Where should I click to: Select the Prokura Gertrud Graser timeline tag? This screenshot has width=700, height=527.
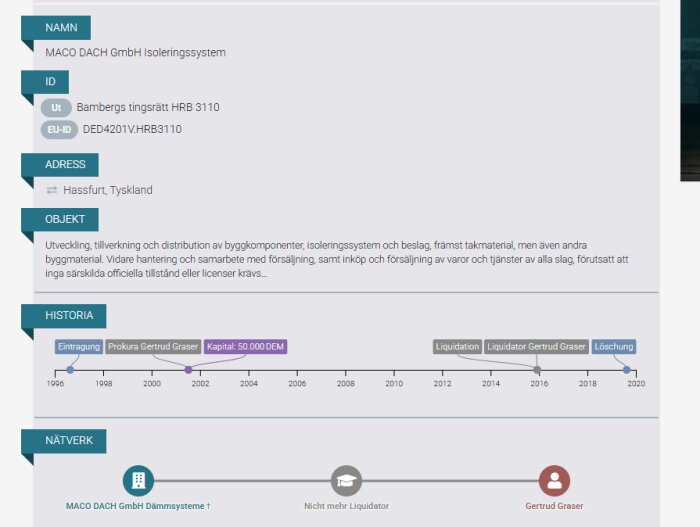[x=153, y=347]
